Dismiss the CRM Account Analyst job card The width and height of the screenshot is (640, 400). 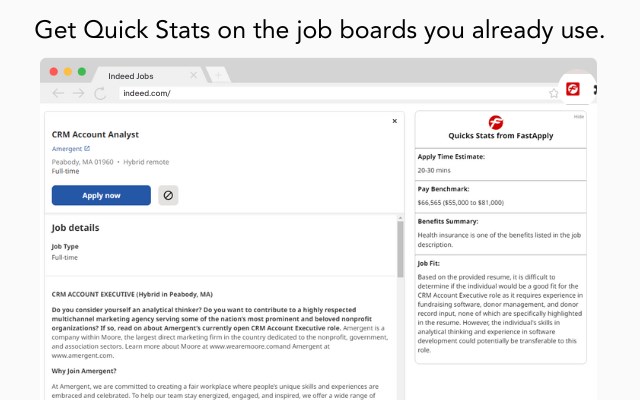pos(394,121)
